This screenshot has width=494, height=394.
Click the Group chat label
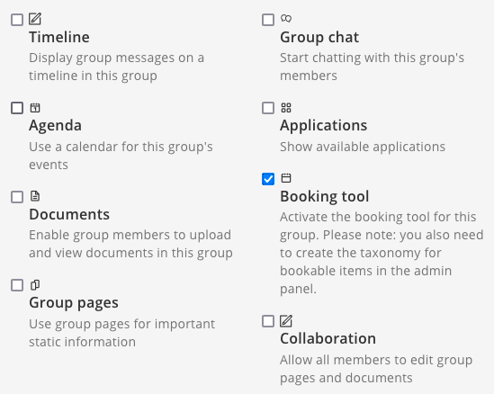click(x=319, y=37)
